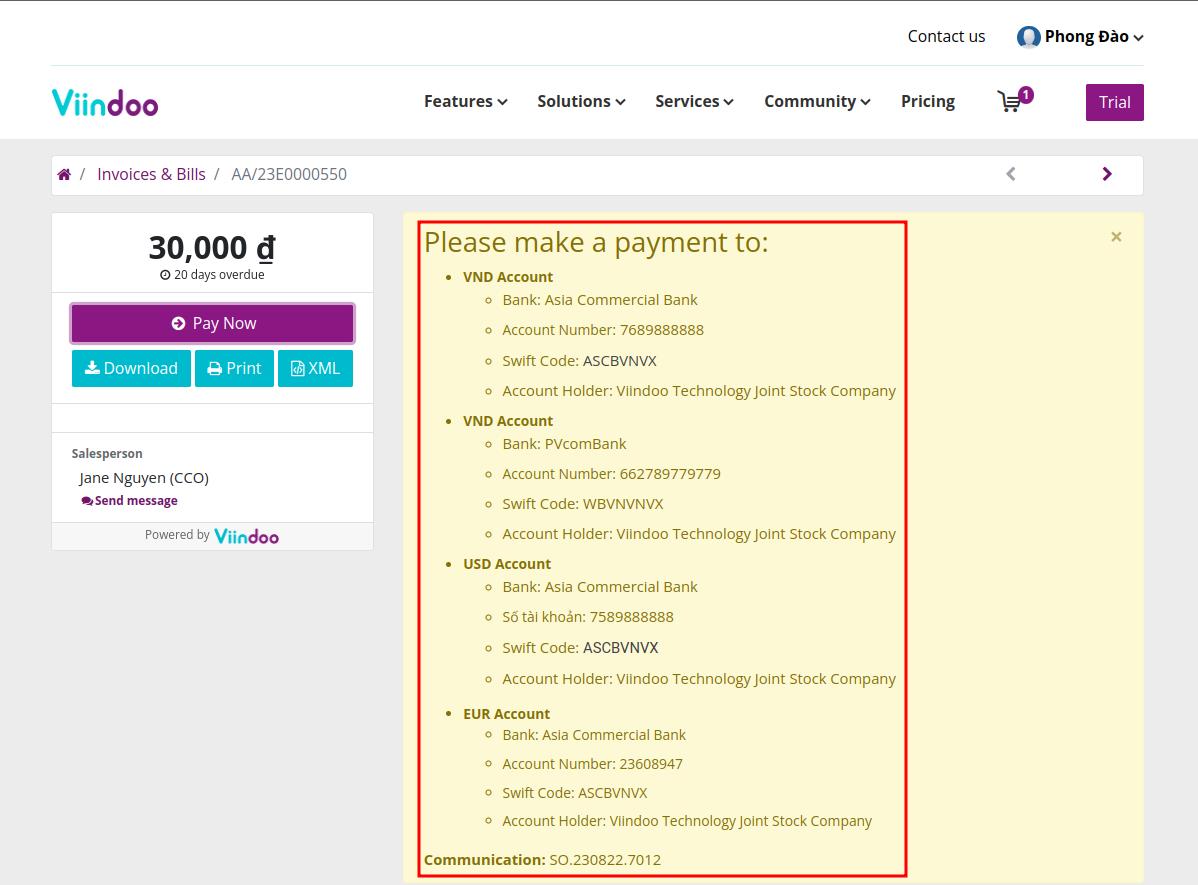
Task: Click the 30,000 ₫ amount
Action: coord(212,248)
